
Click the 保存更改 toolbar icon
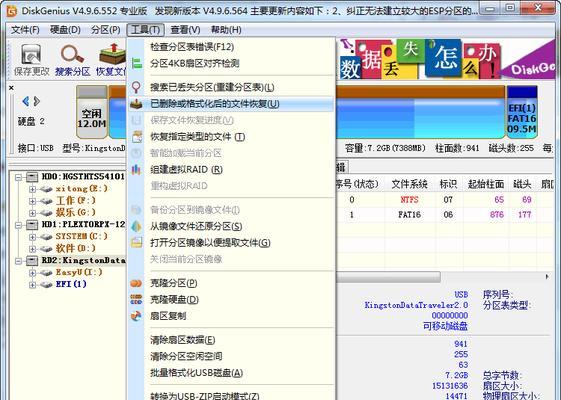(31, 59)
